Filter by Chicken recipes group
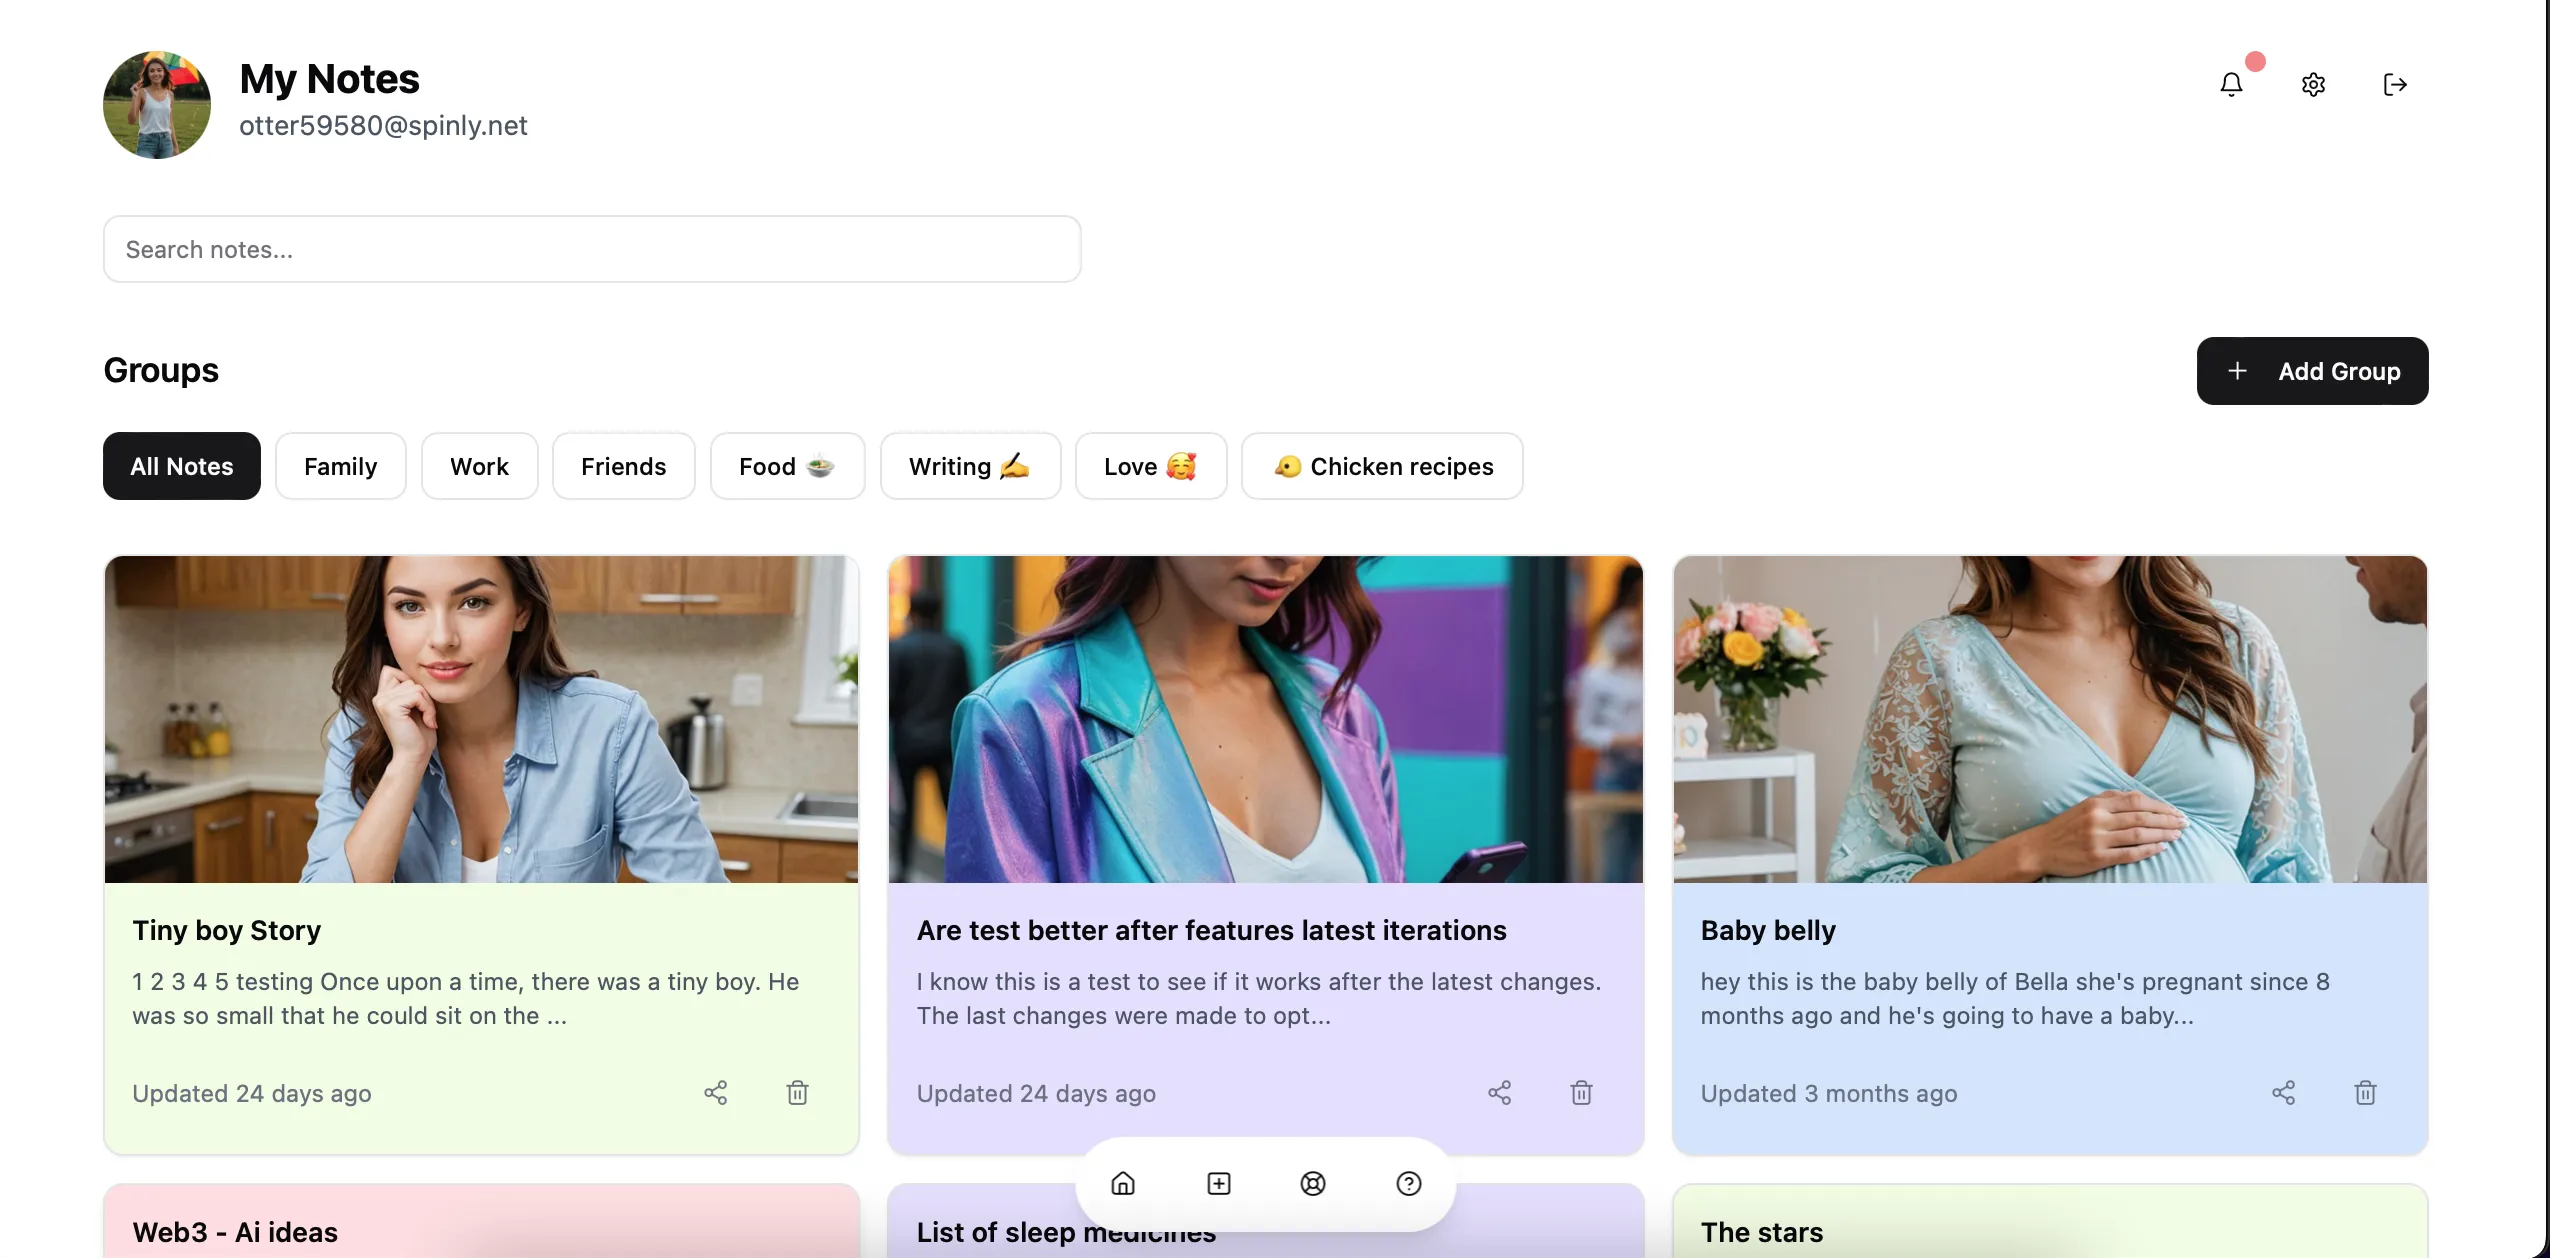The height and width of the screenshot is (1258, 2550). pos(1382,466)
